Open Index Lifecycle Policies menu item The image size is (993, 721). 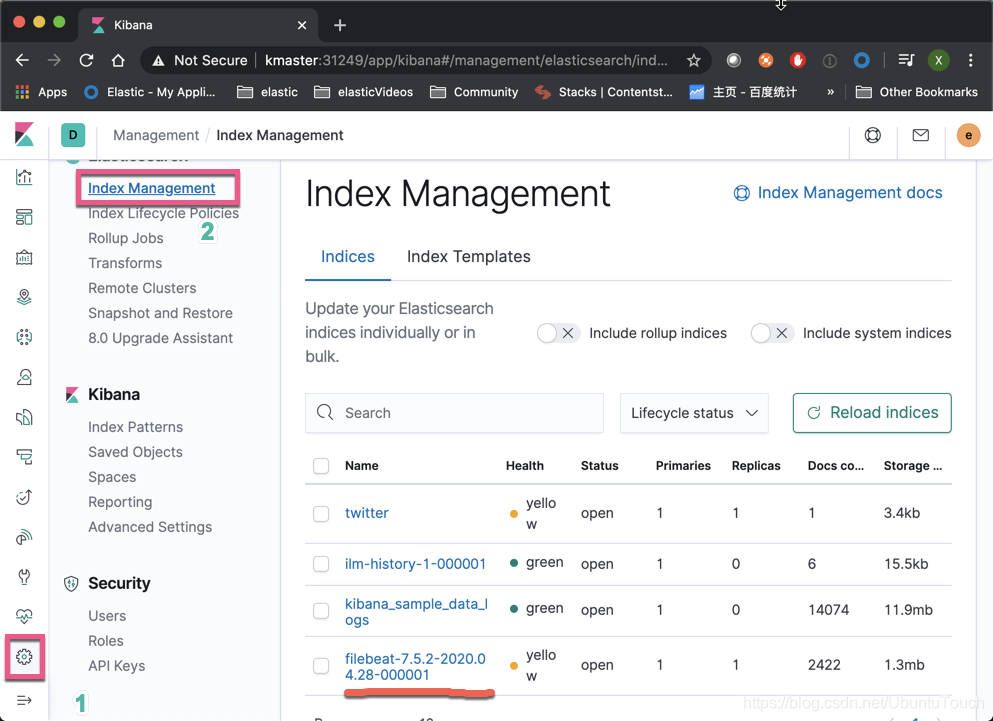pyautogui.click(x=163, y=214)
